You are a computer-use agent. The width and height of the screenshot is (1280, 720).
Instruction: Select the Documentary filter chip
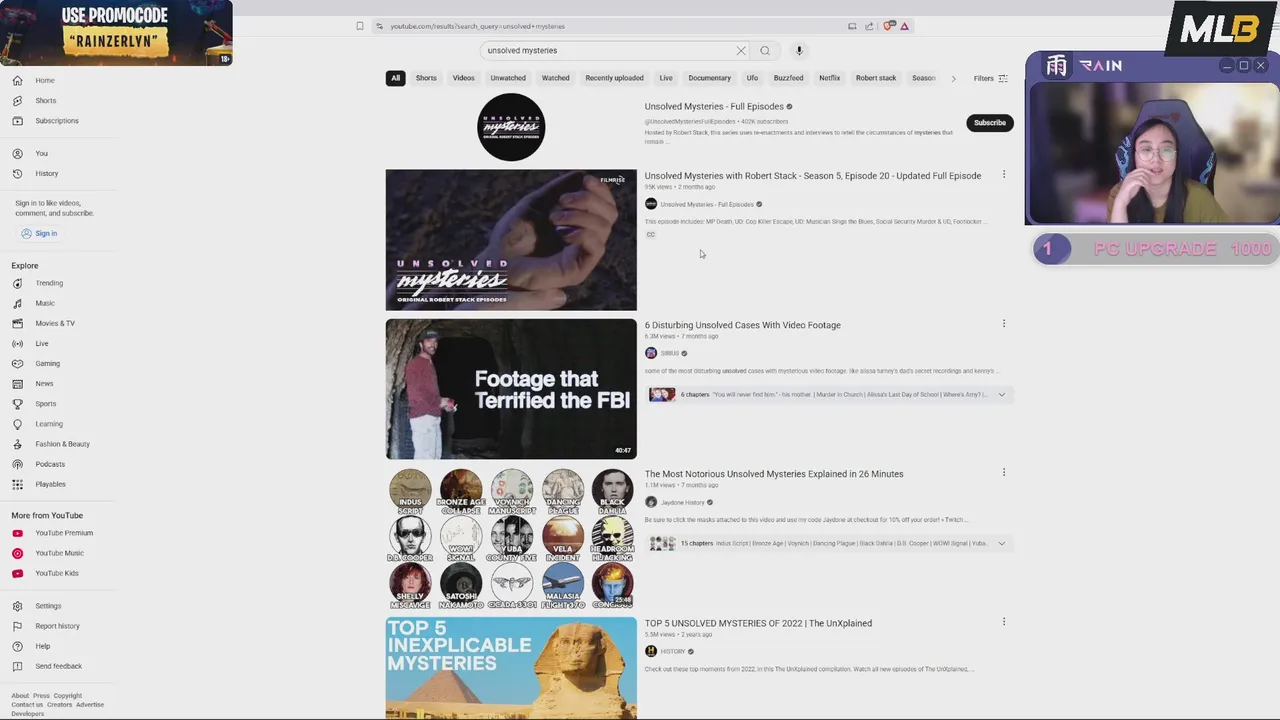coord(709,78)
